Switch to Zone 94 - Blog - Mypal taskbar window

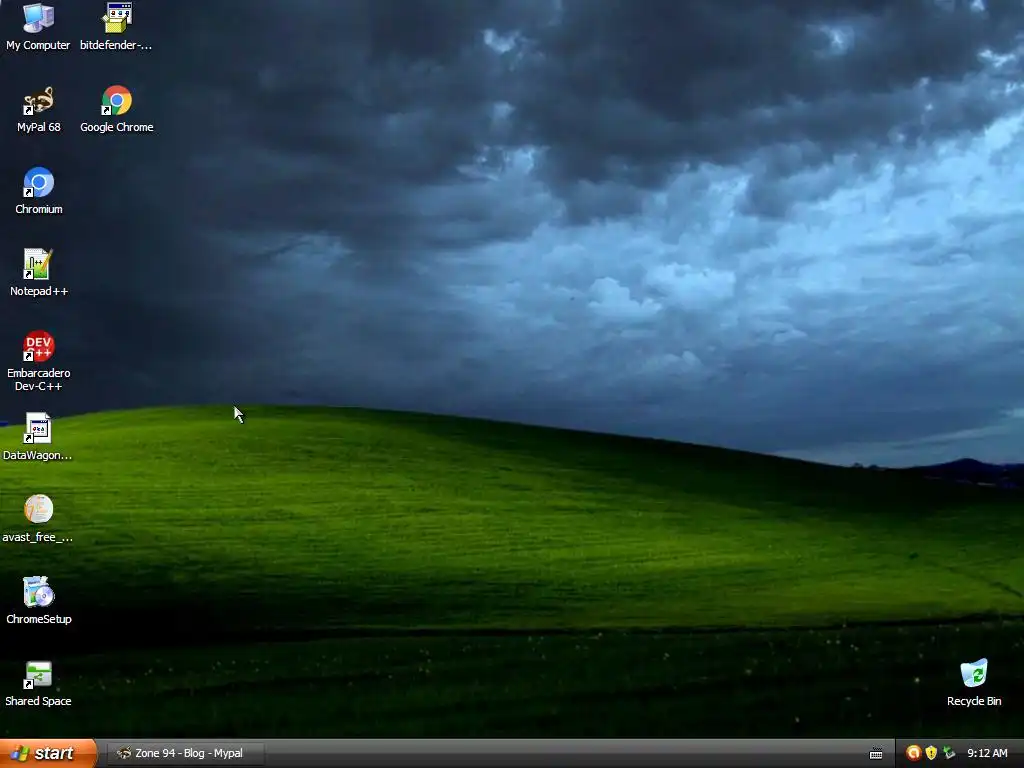coord(186,753)
